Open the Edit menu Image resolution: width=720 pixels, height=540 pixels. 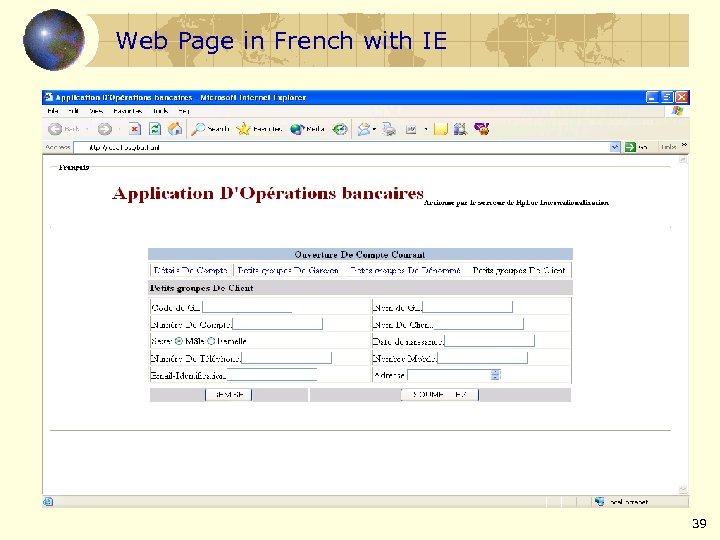[x=73, y=111]
